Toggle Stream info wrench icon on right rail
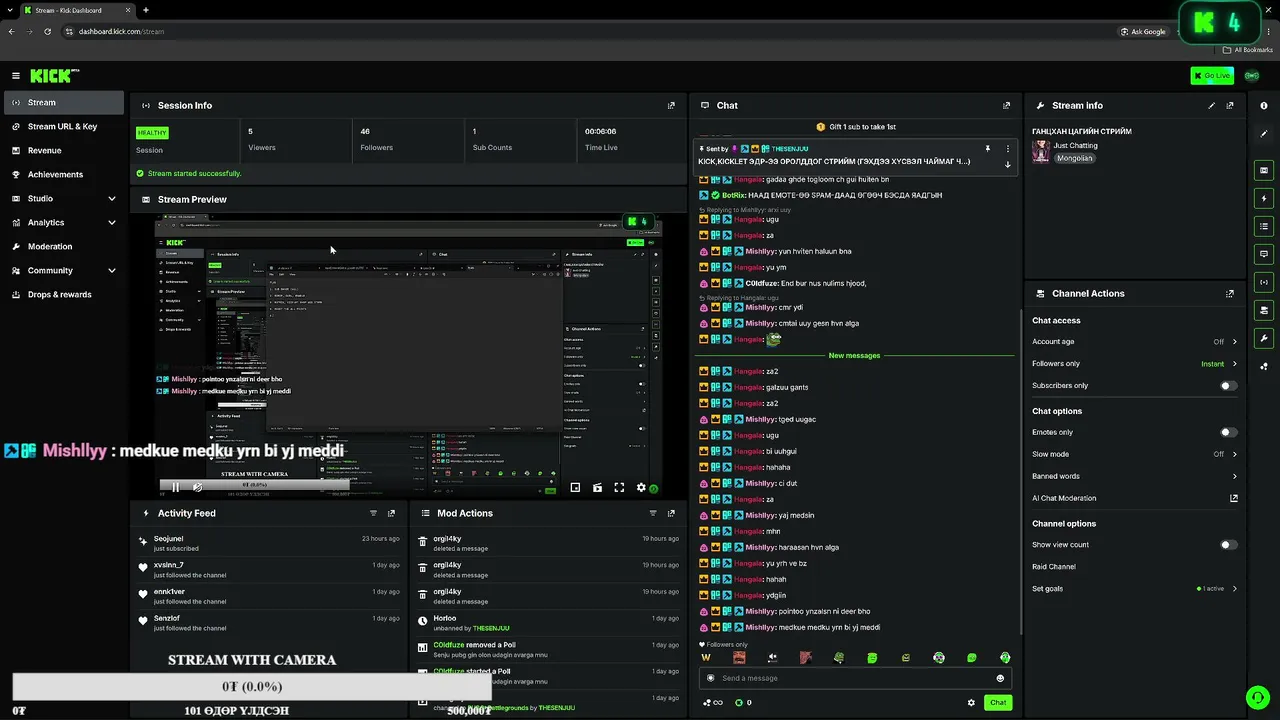This screenshot has width=1280, height=720. [1264, 338]
